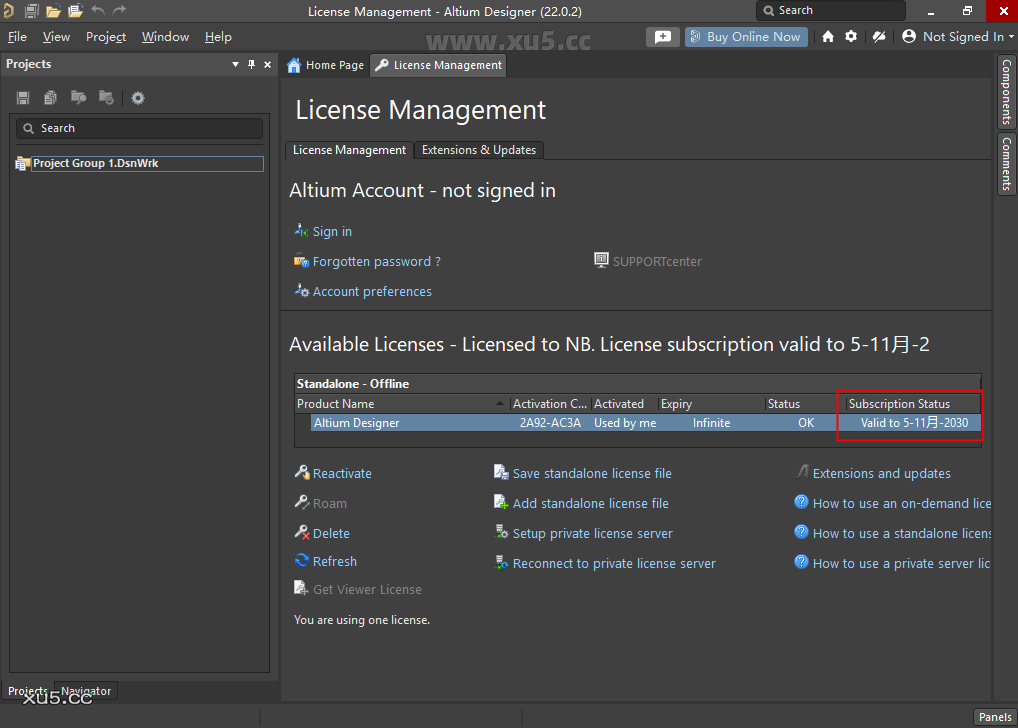Open the Projects panel dropdown arrow
1018x728 pixels.
coord(235,64)
